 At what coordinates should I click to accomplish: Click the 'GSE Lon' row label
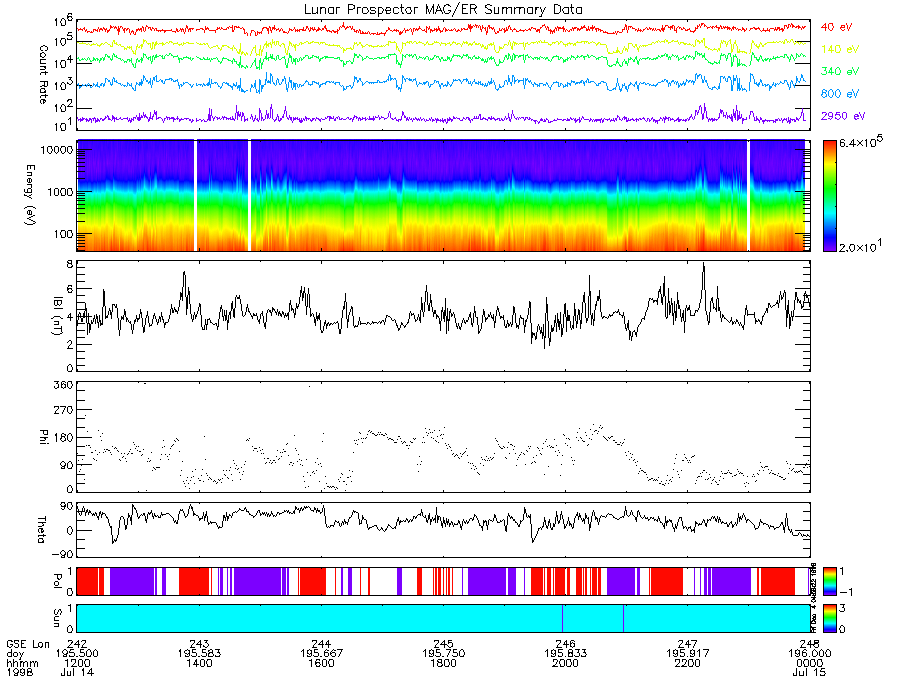pos(28,644)
